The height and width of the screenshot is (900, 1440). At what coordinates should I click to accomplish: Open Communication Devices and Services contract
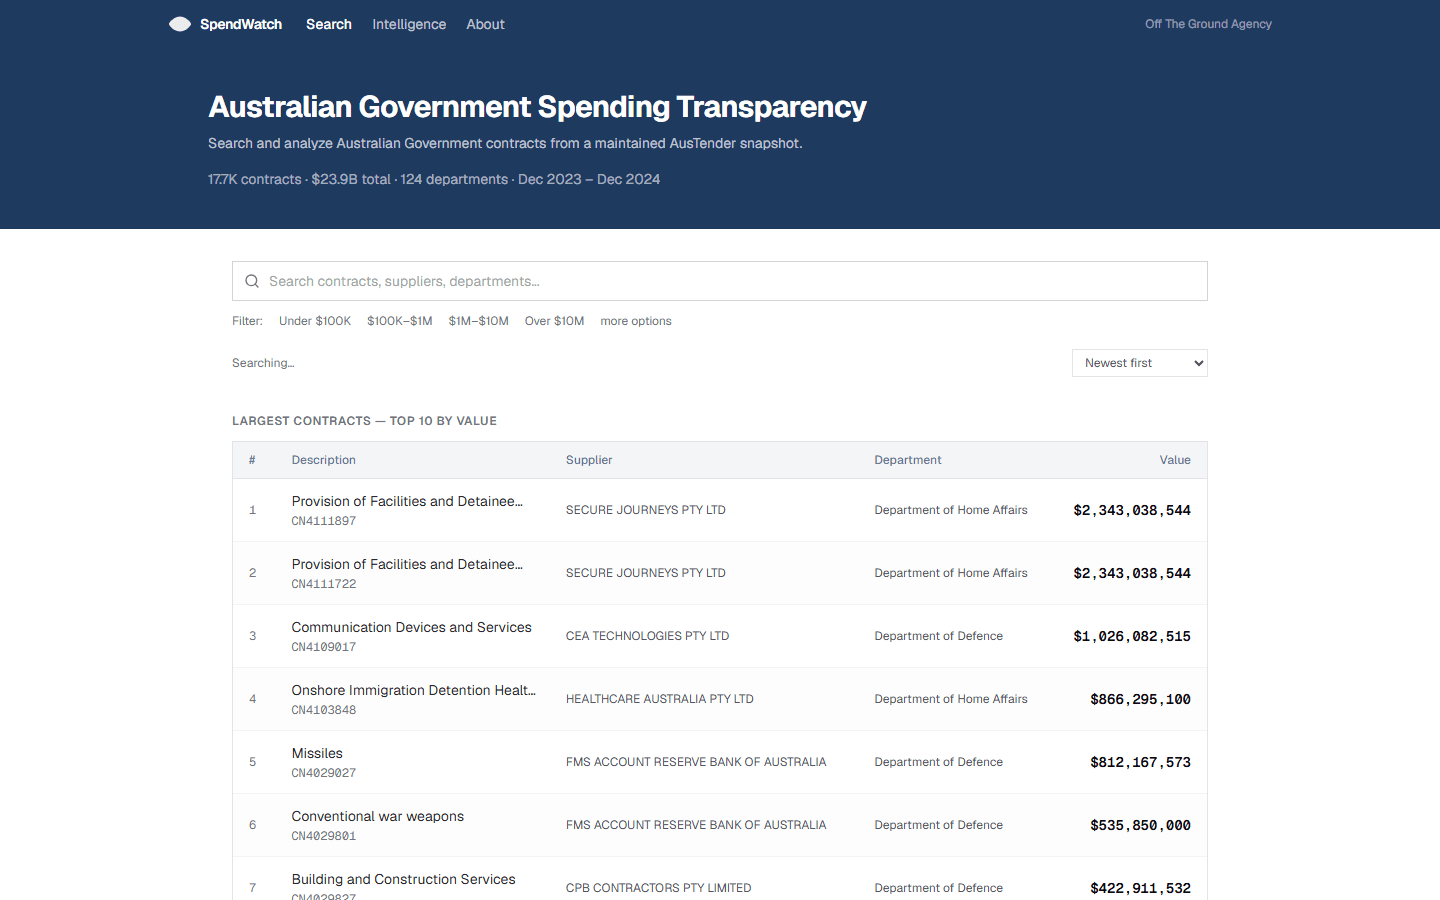click(x=412, y=627)
